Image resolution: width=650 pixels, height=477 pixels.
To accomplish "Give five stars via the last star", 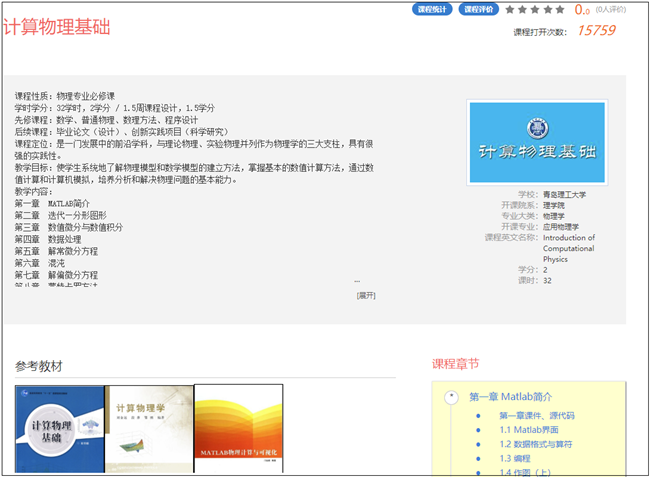I will point(560,9).
